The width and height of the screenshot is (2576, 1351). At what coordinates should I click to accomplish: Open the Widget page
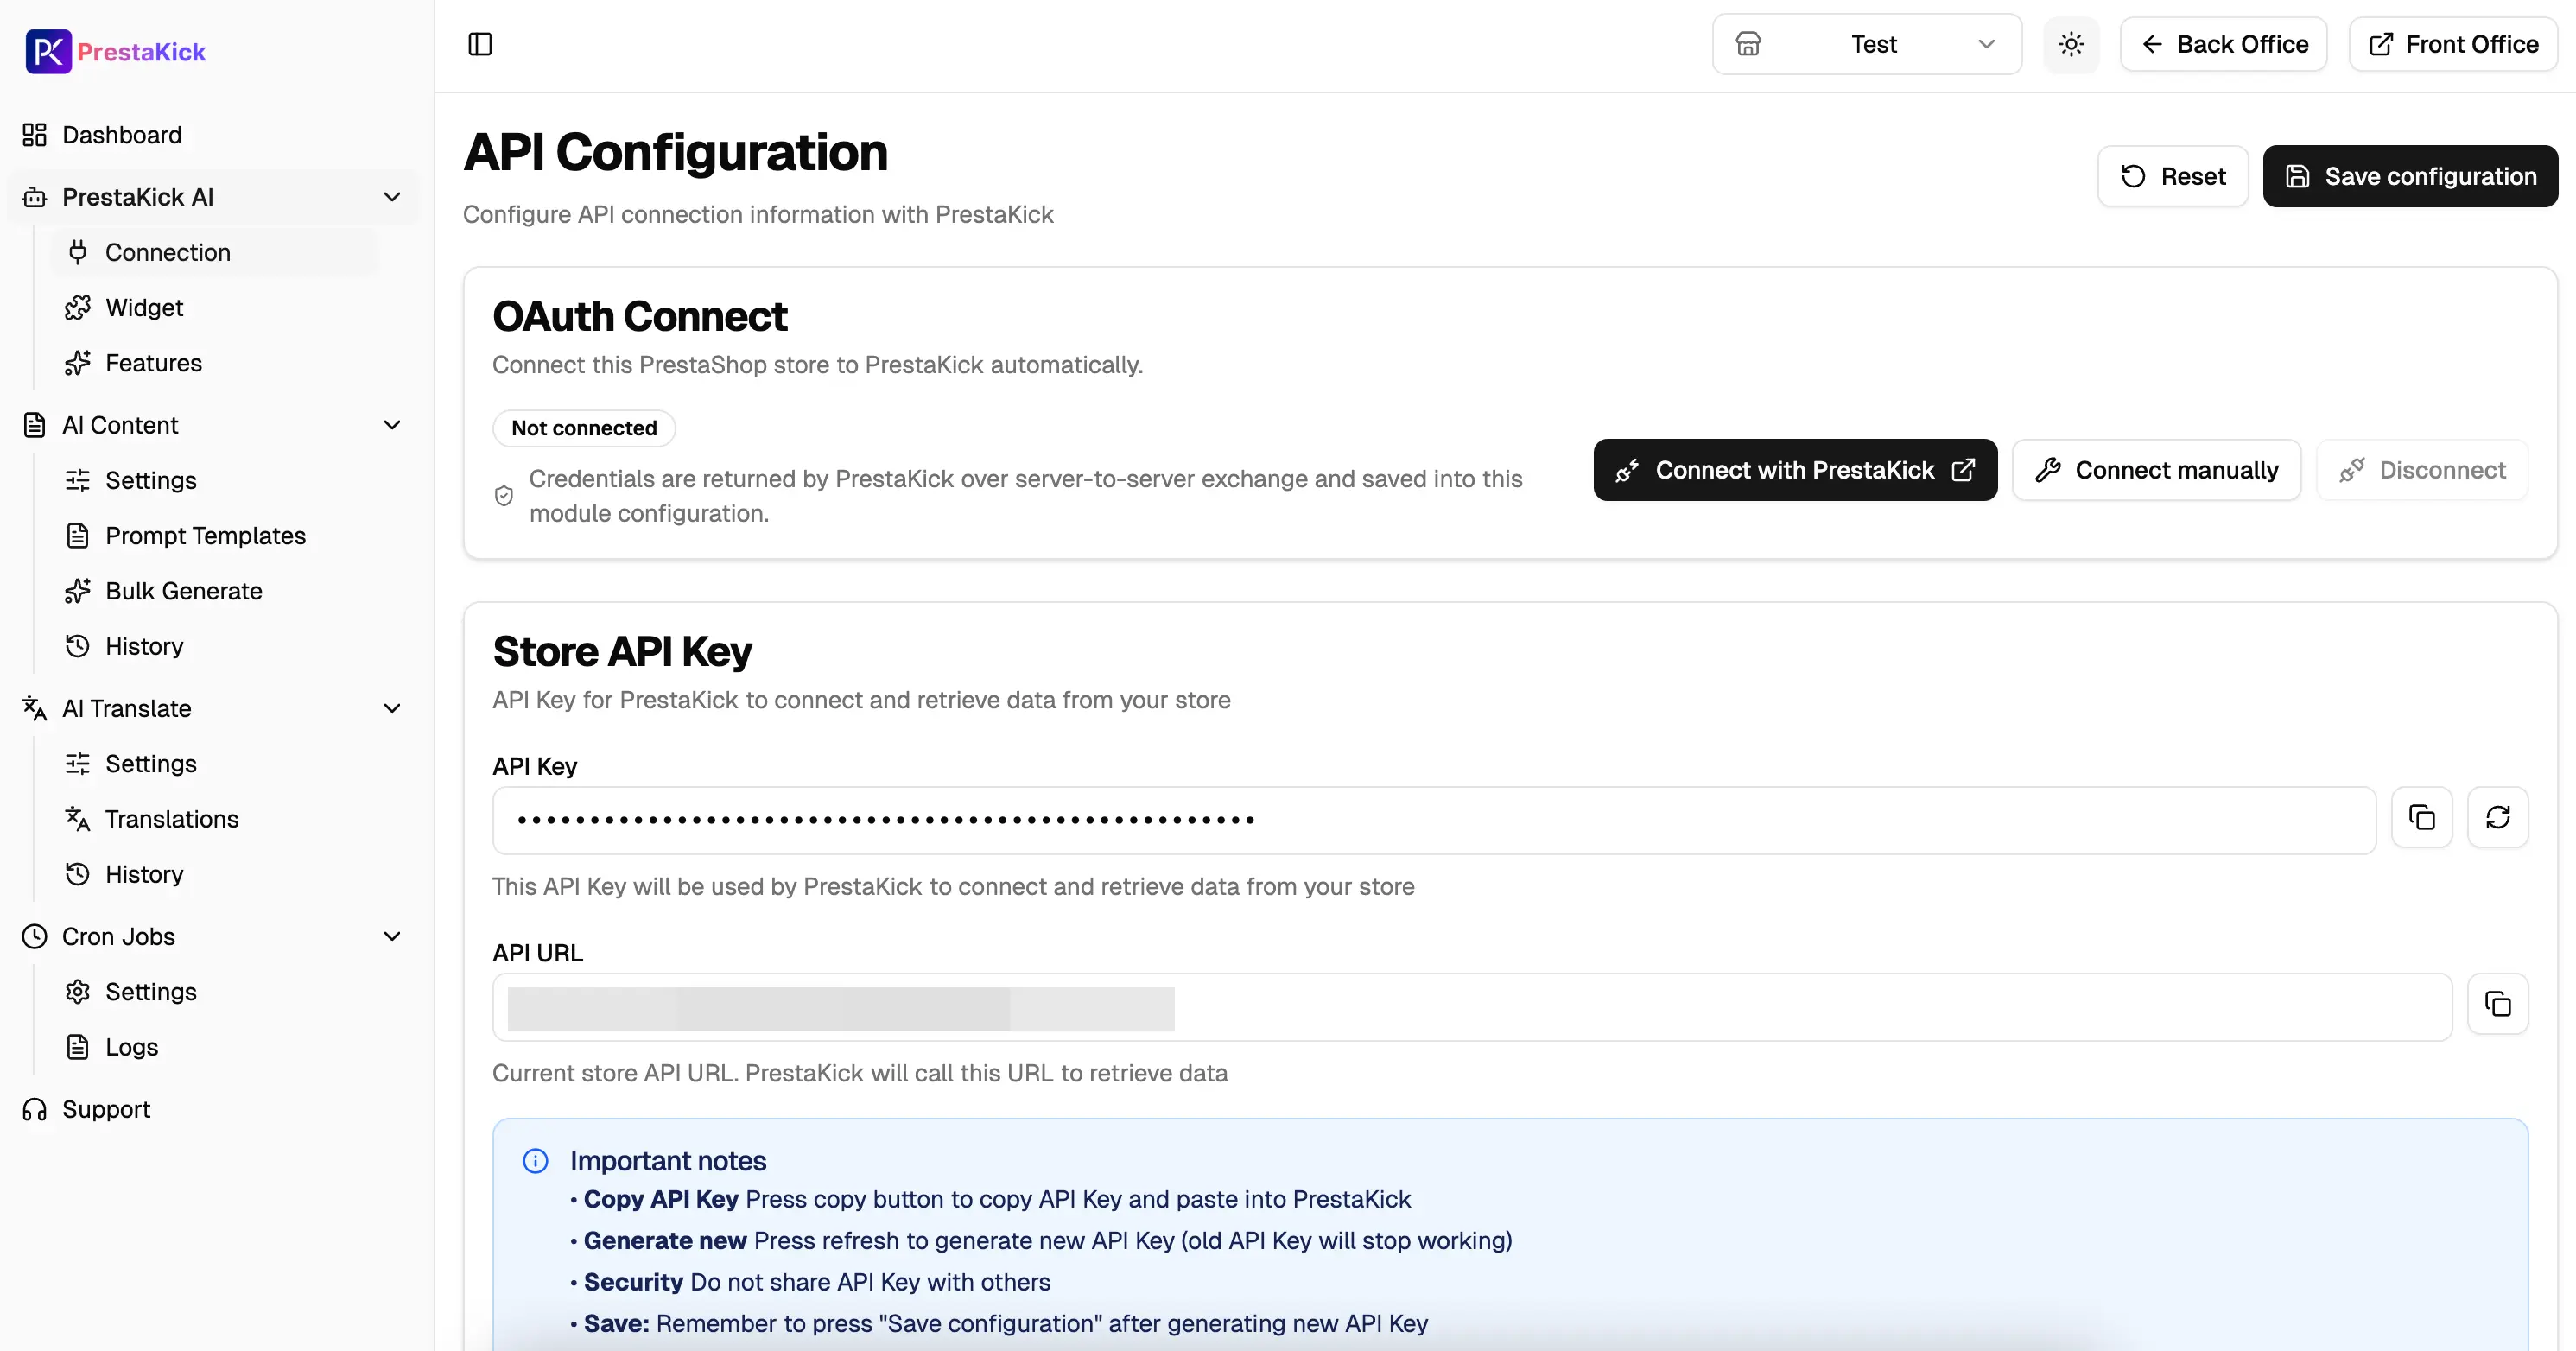click(x=144, y=307)
